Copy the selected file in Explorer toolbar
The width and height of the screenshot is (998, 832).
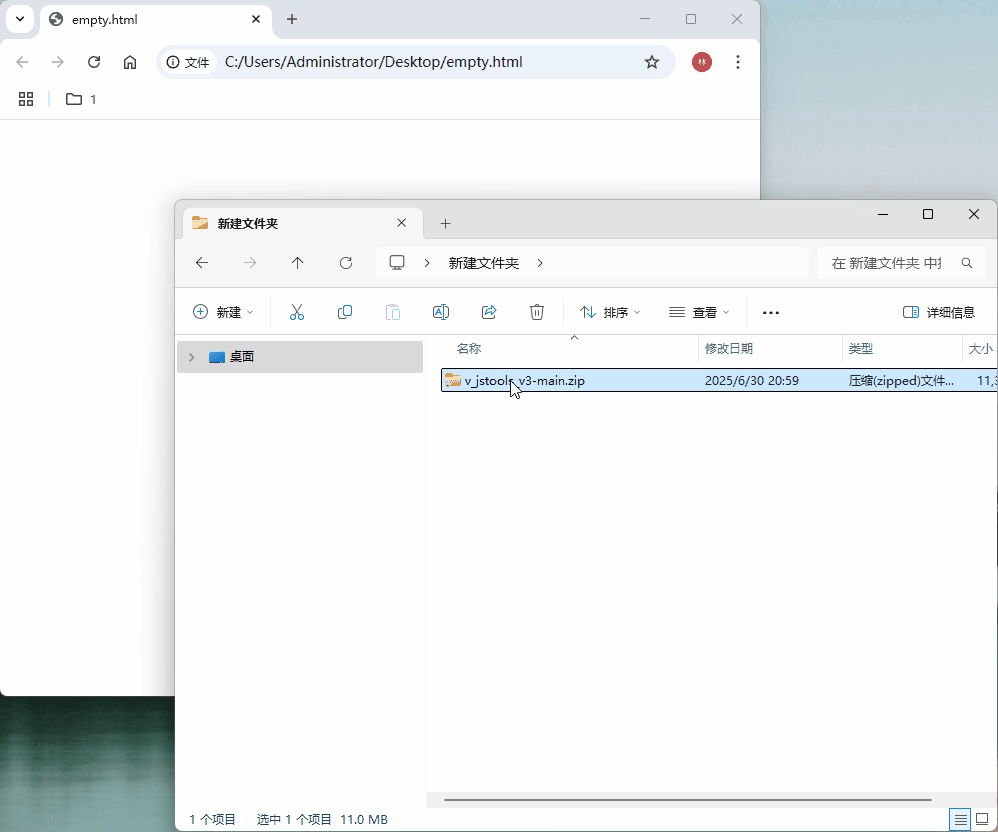click(345, 312)
